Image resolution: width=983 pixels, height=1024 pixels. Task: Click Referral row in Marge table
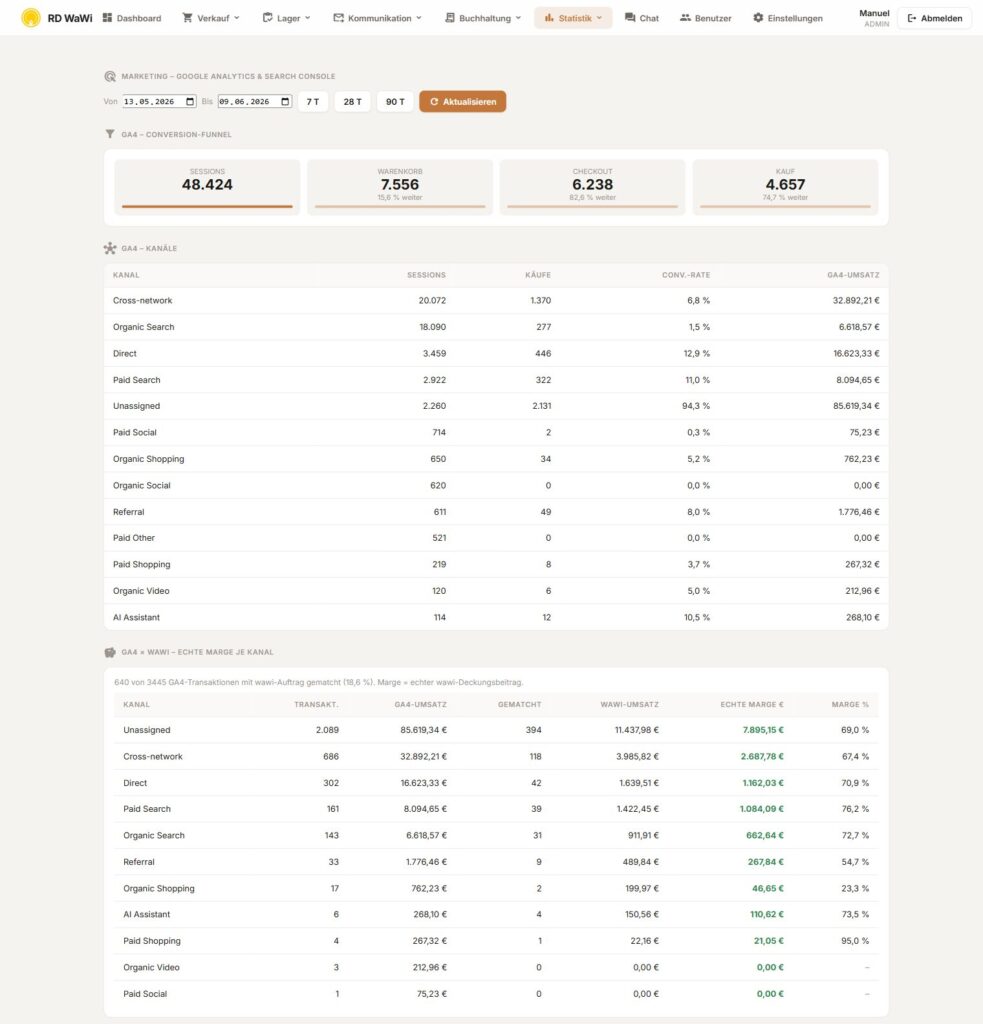coord(496,861)
